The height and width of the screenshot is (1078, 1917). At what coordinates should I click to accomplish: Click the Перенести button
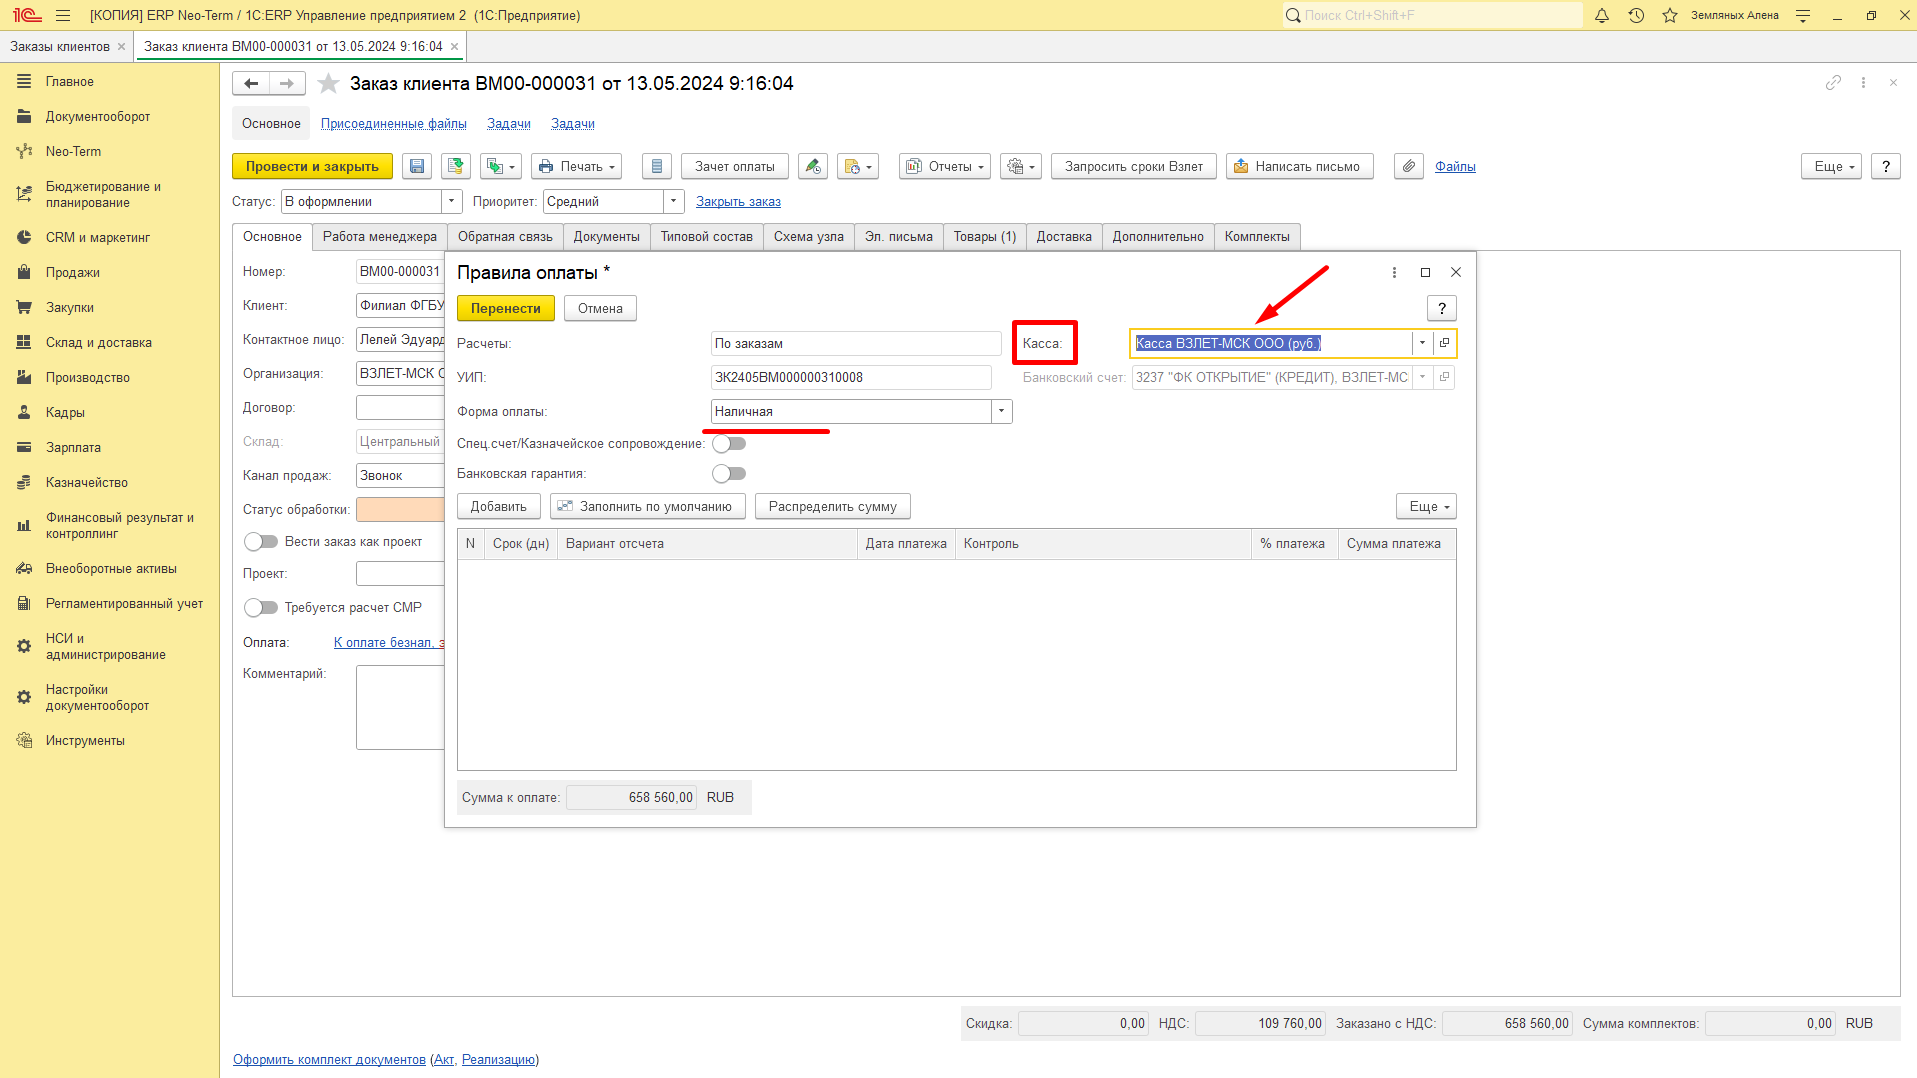[506, 309]
